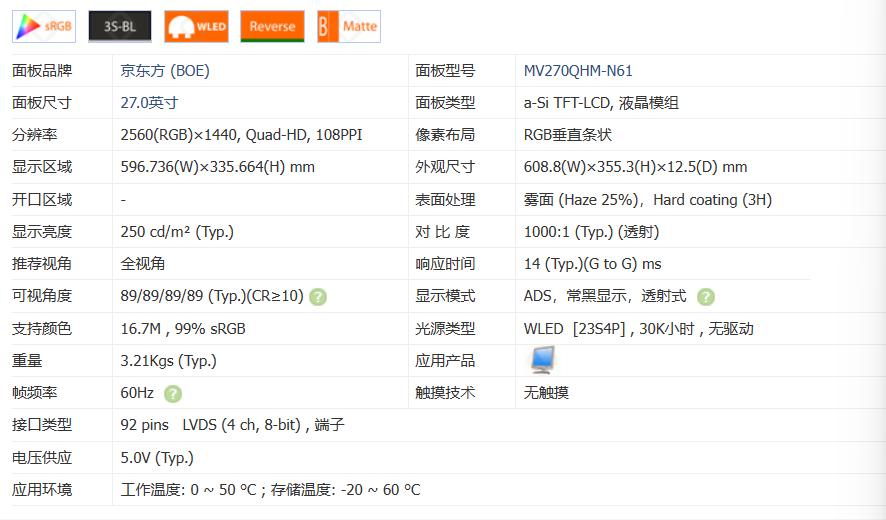Click the 应用产品 label
This screenshot has width=886, height=520.
pyautogui.click(x=445, y=361)
